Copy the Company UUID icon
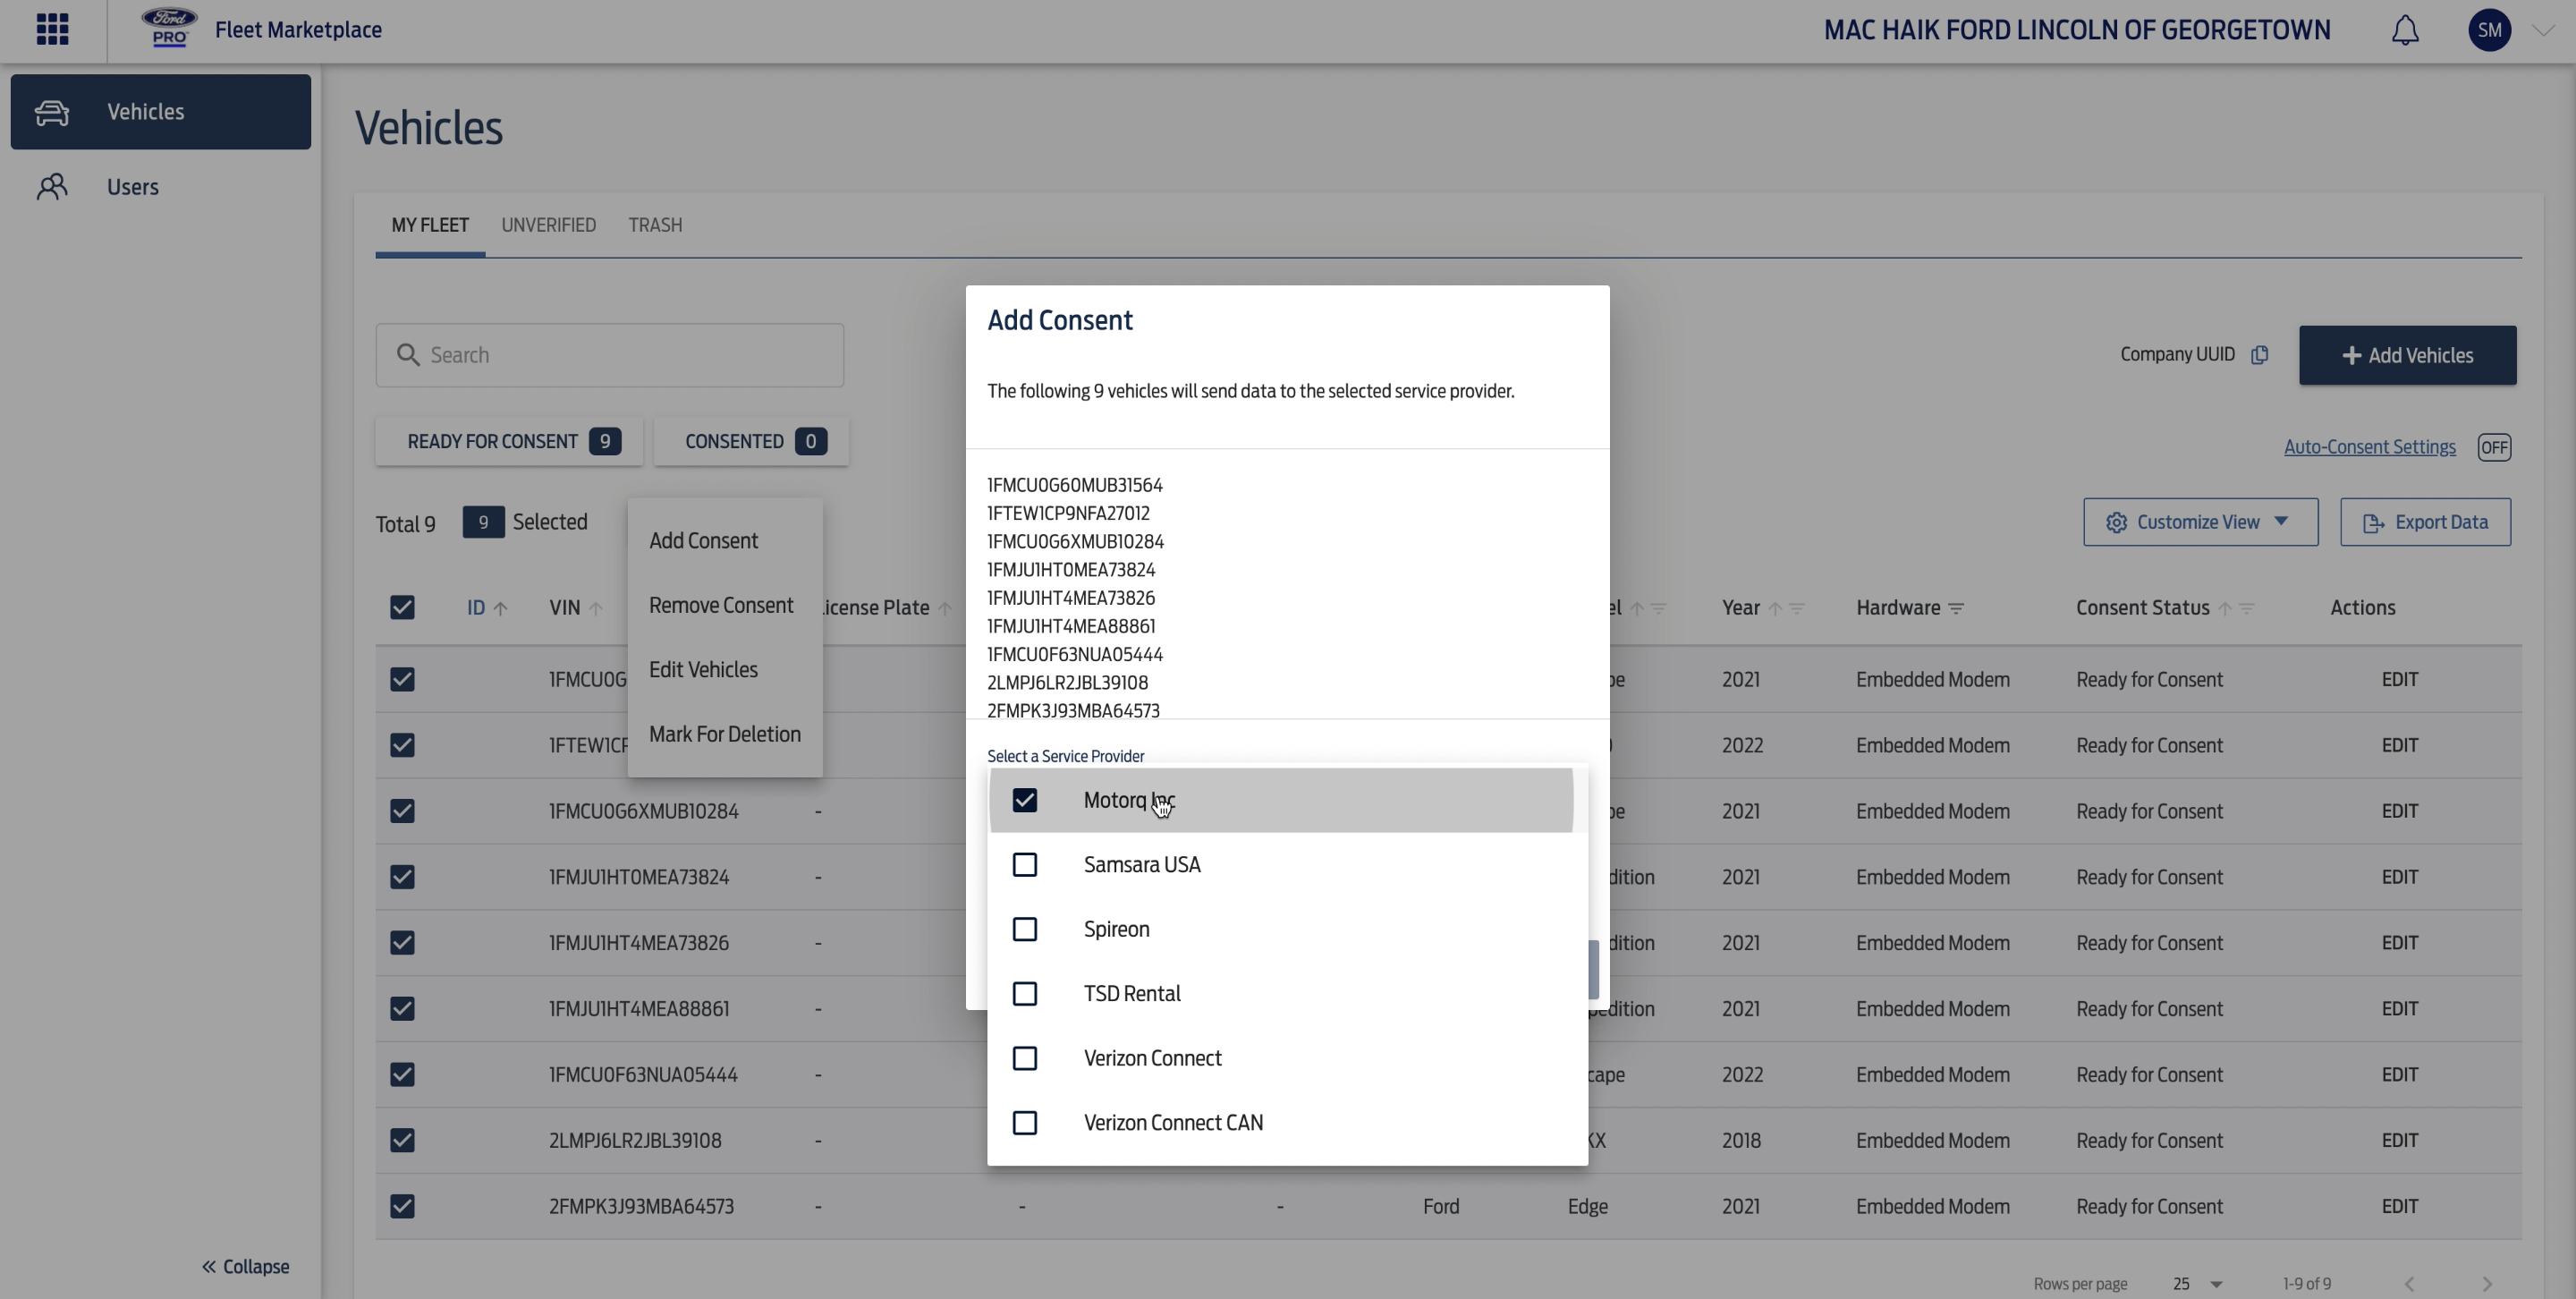2576x1299 pixels. point(2259,355)
